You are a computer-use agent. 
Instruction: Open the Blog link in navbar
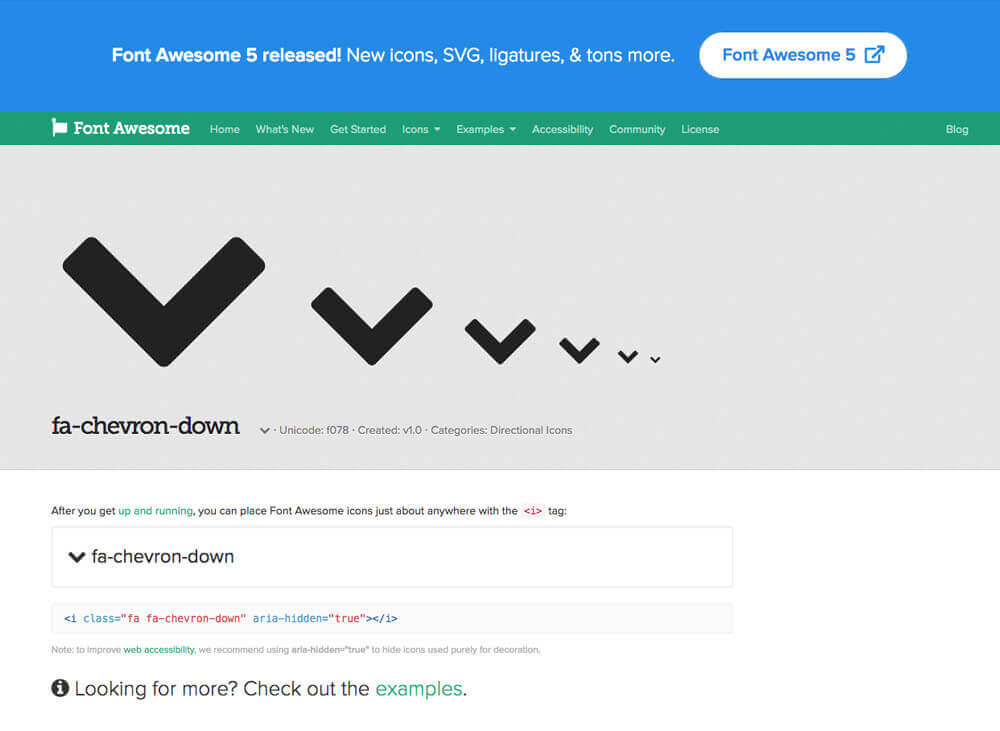957,129
